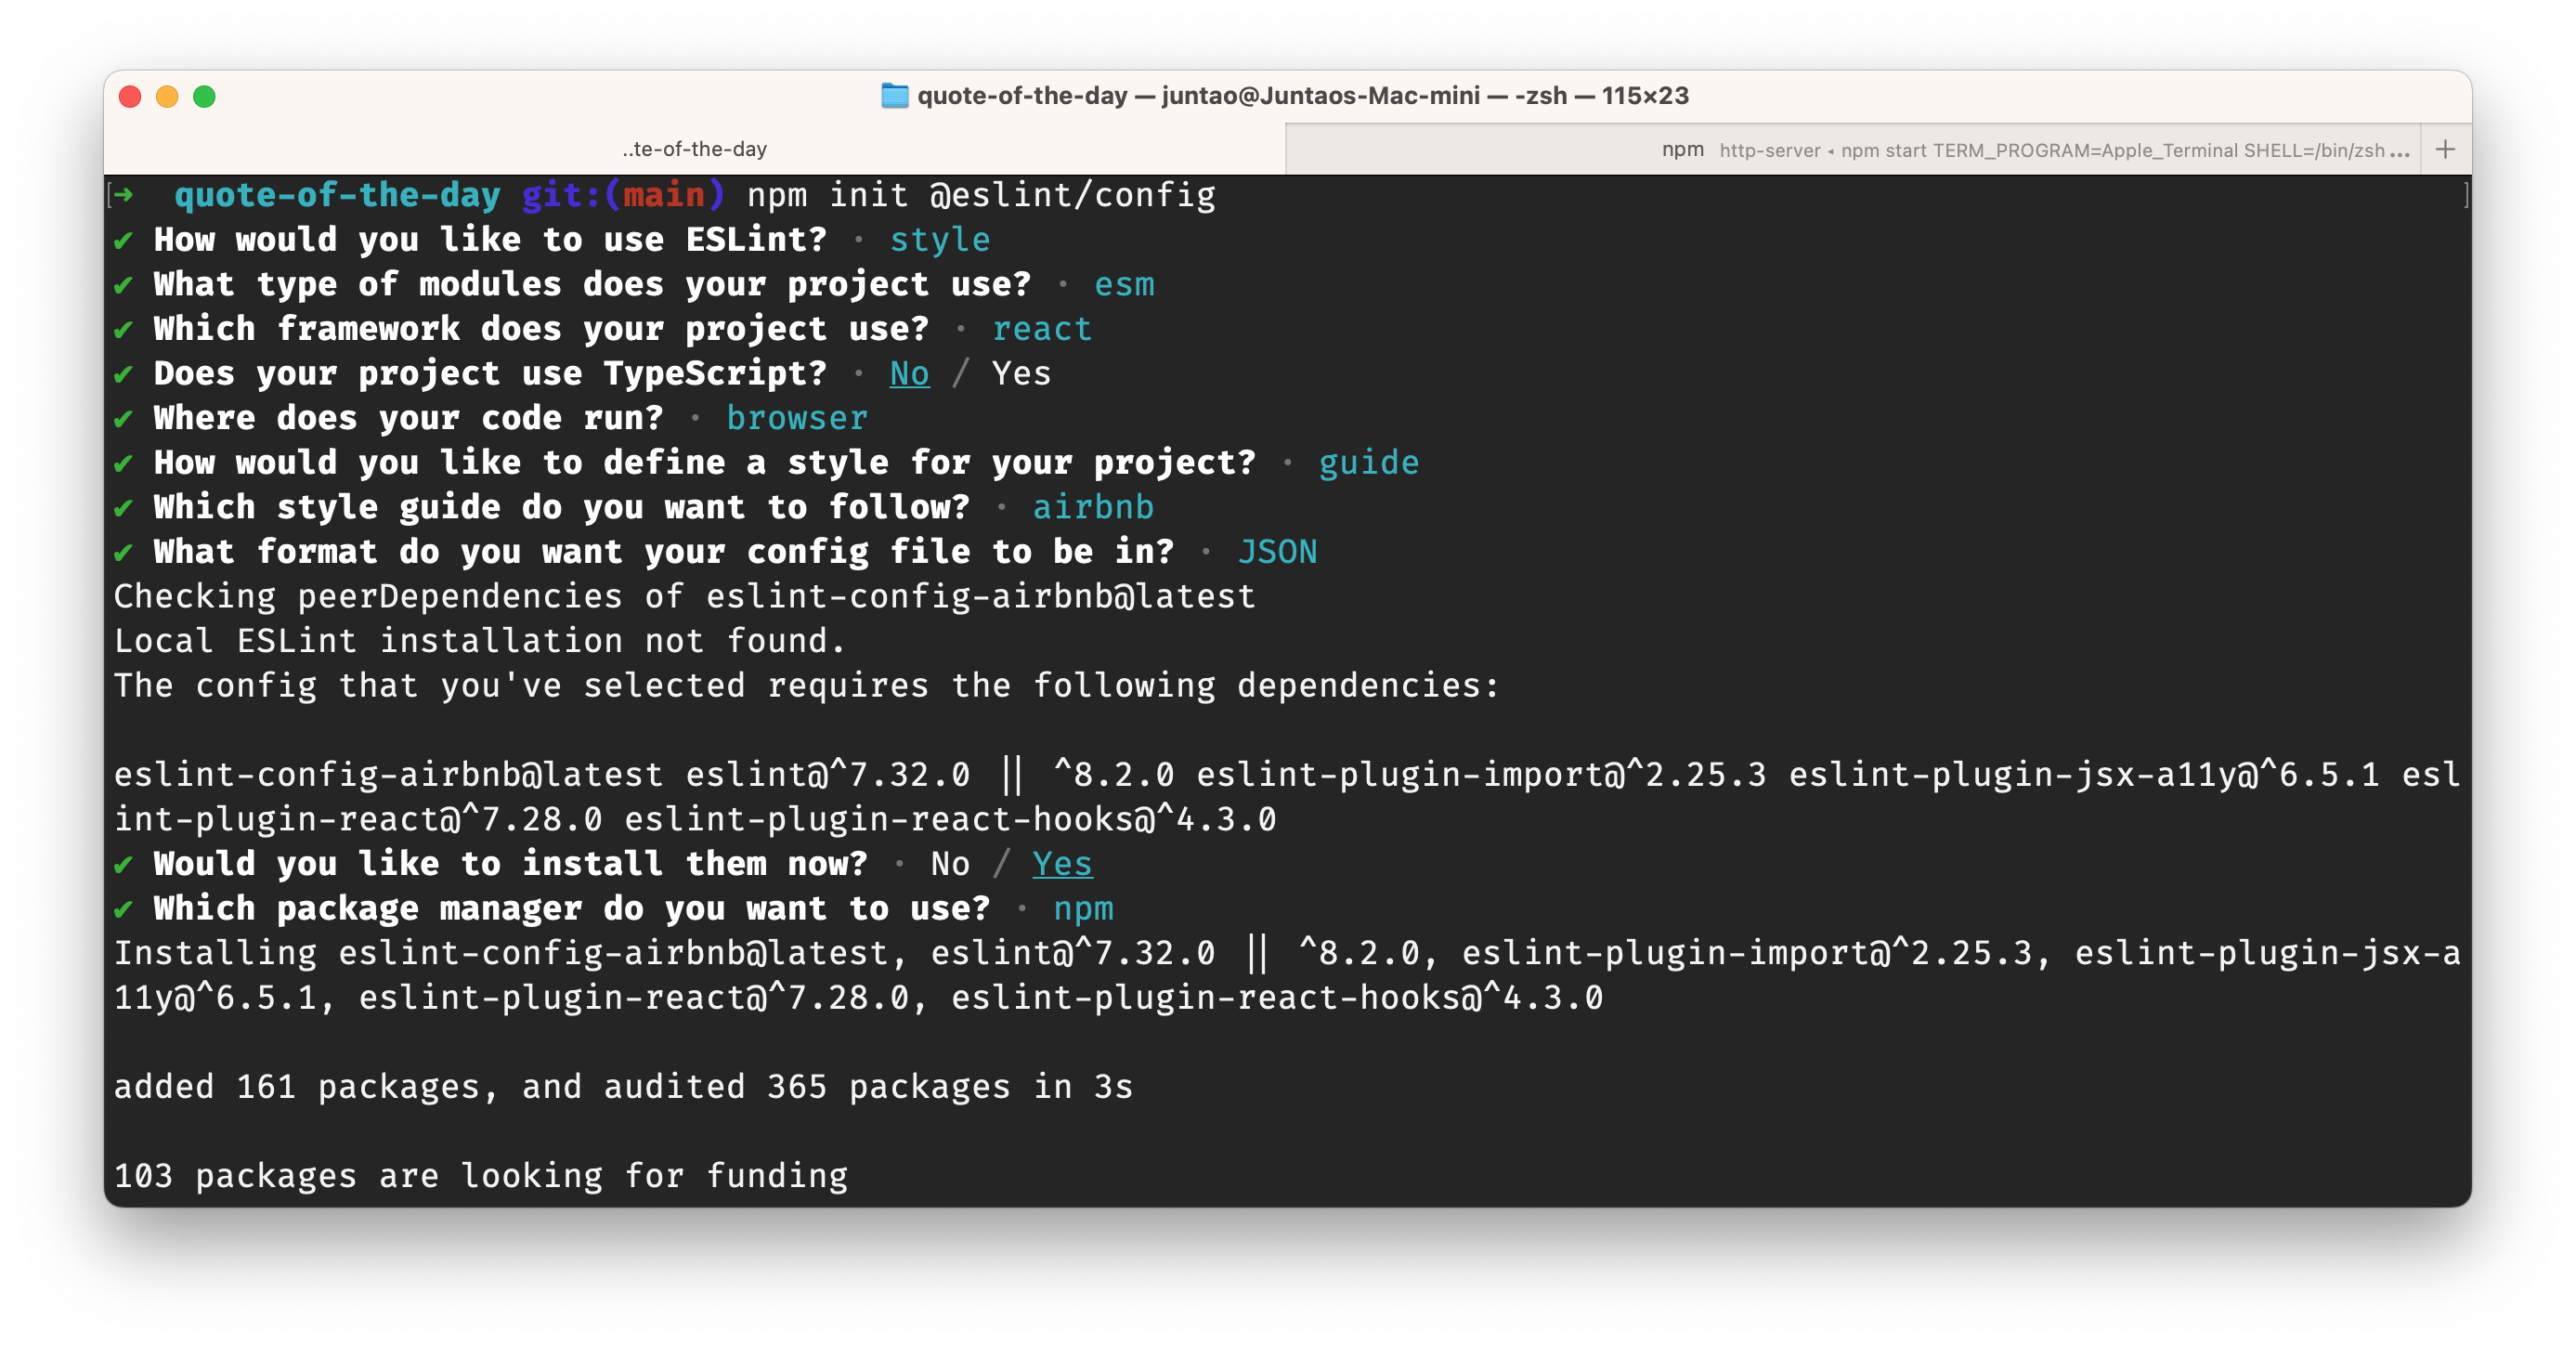
Task: Click the "airbnb" style guide answer
Action: pos(1093,506)
